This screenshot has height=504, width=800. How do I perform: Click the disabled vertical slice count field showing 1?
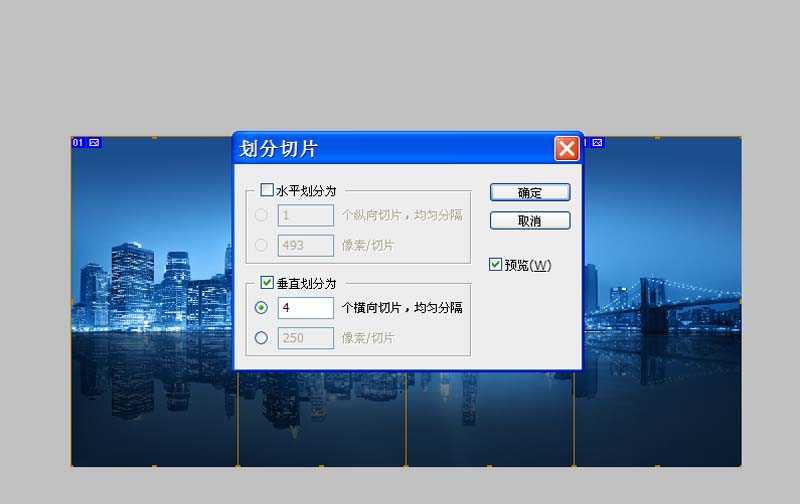(306, 215)
